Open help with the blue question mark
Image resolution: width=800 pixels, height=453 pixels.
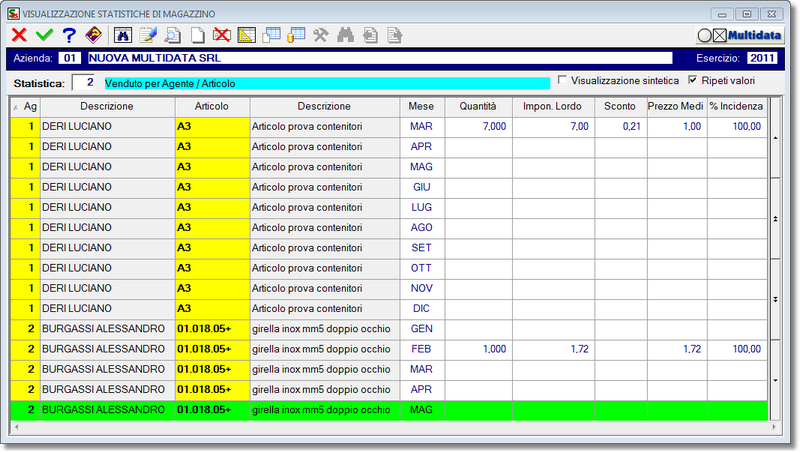69,35
